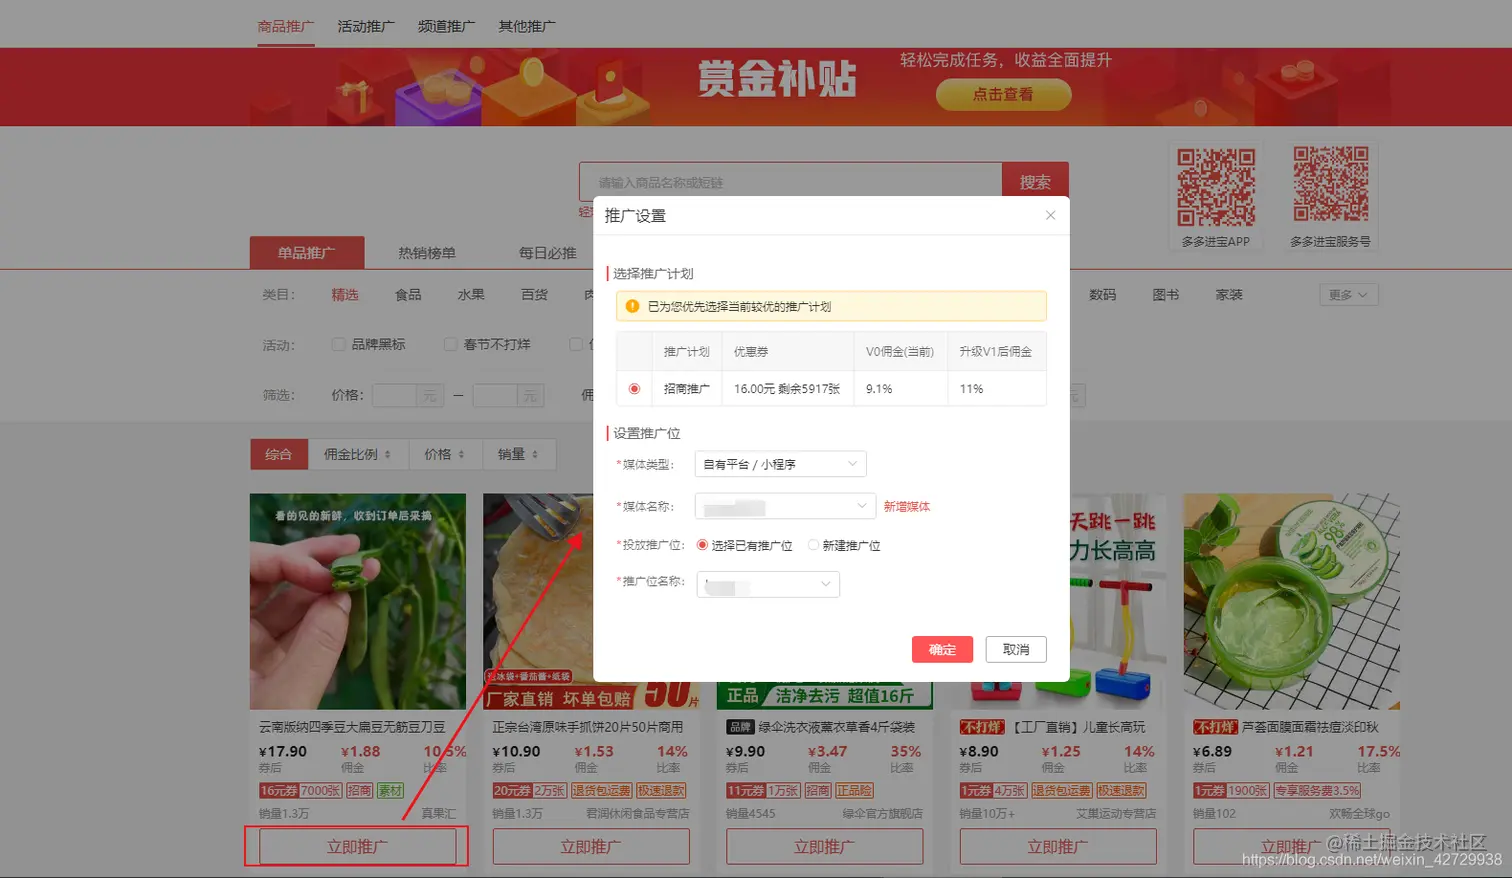Click 立即推广 under 云南版纳四季豆
Screen dimensions: 1512x878
358,847
